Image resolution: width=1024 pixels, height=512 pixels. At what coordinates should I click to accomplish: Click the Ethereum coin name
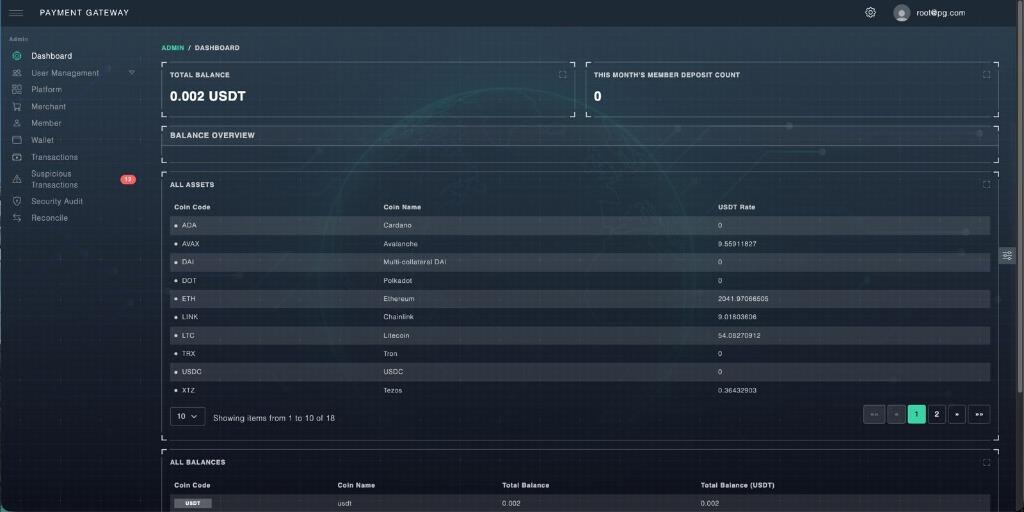click(398, 299)
